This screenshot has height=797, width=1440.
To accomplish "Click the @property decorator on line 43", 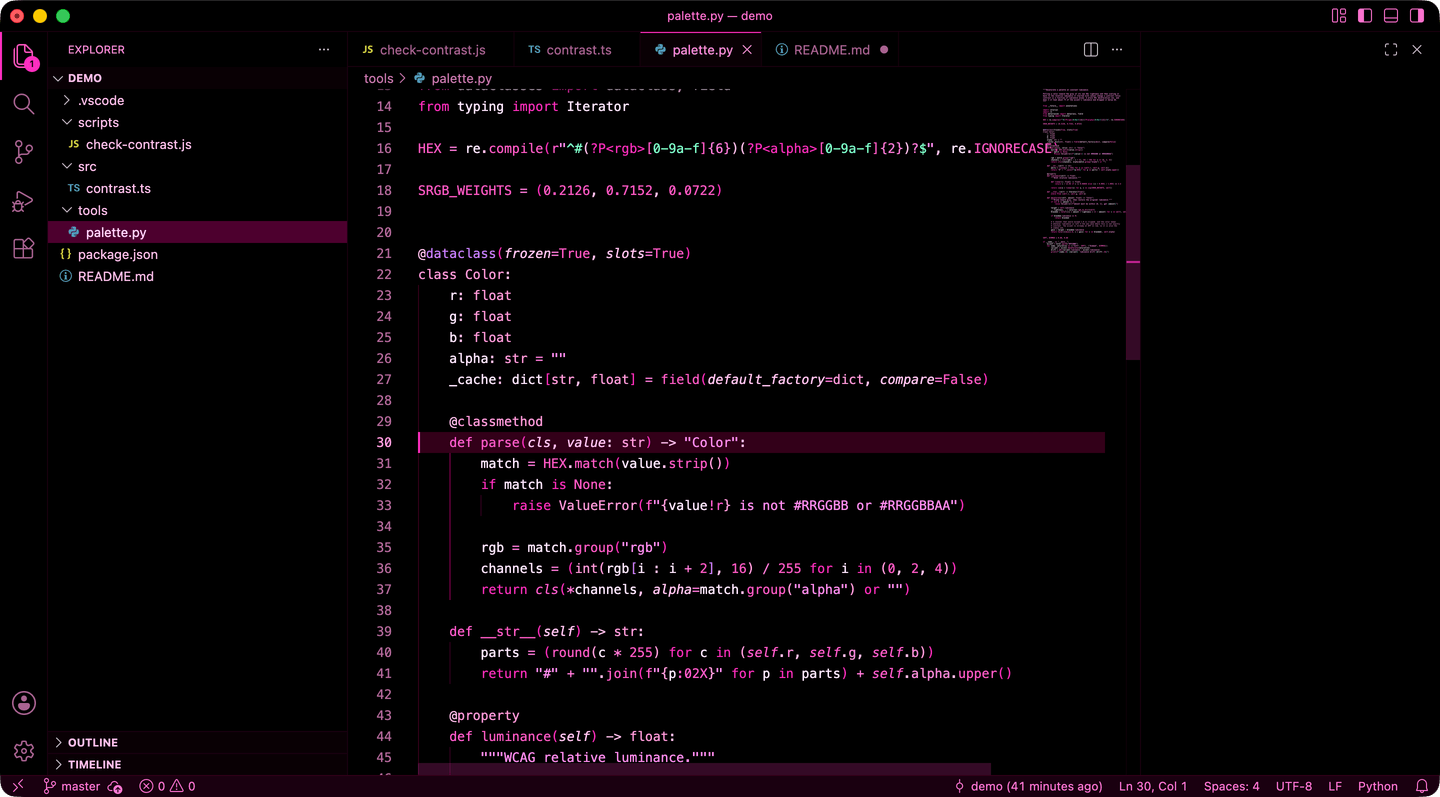I will (x=484, y=715).
